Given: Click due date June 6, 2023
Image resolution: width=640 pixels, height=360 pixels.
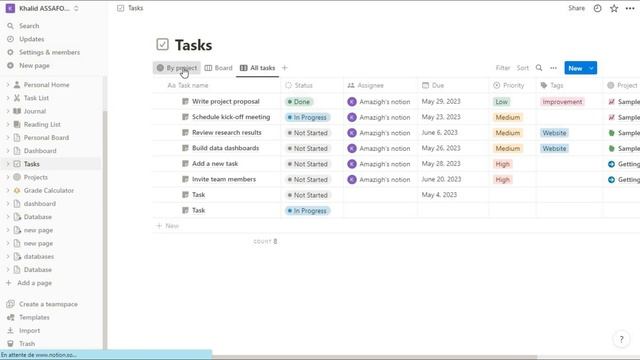Looking at the screenshot, I should [x=439, y=133].
